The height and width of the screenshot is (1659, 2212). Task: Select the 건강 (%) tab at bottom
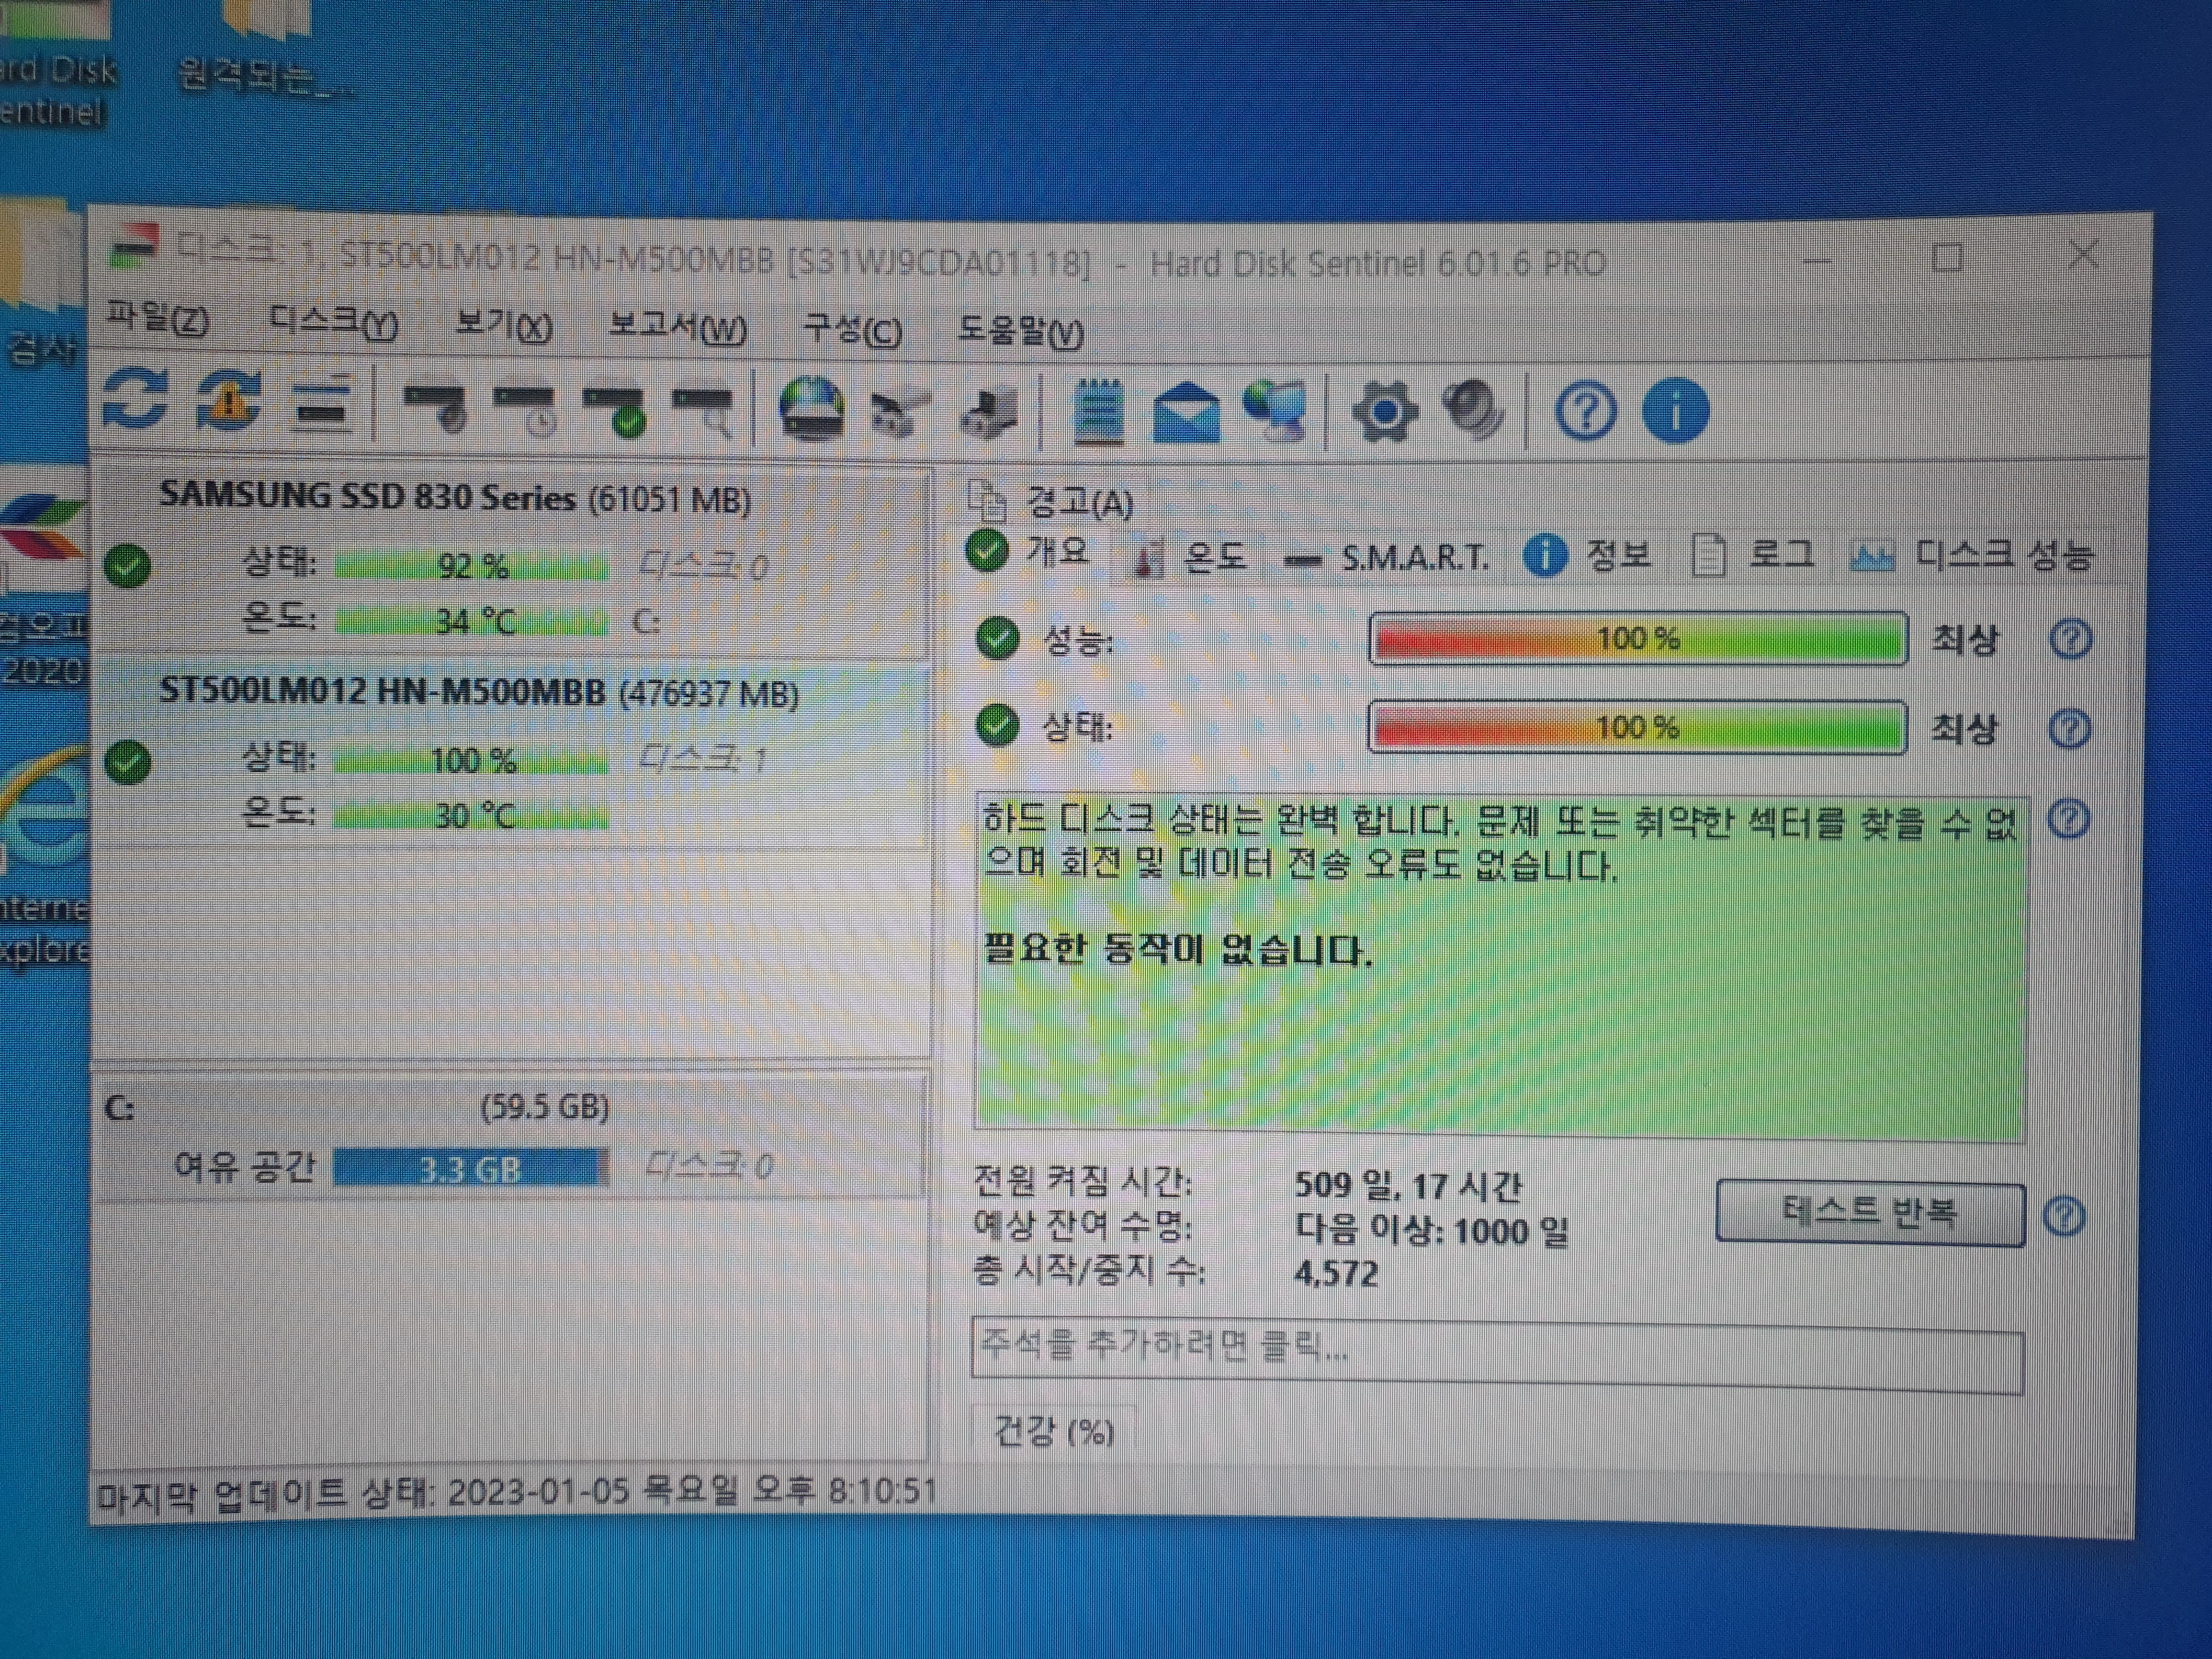(x=1054, y=1431)
